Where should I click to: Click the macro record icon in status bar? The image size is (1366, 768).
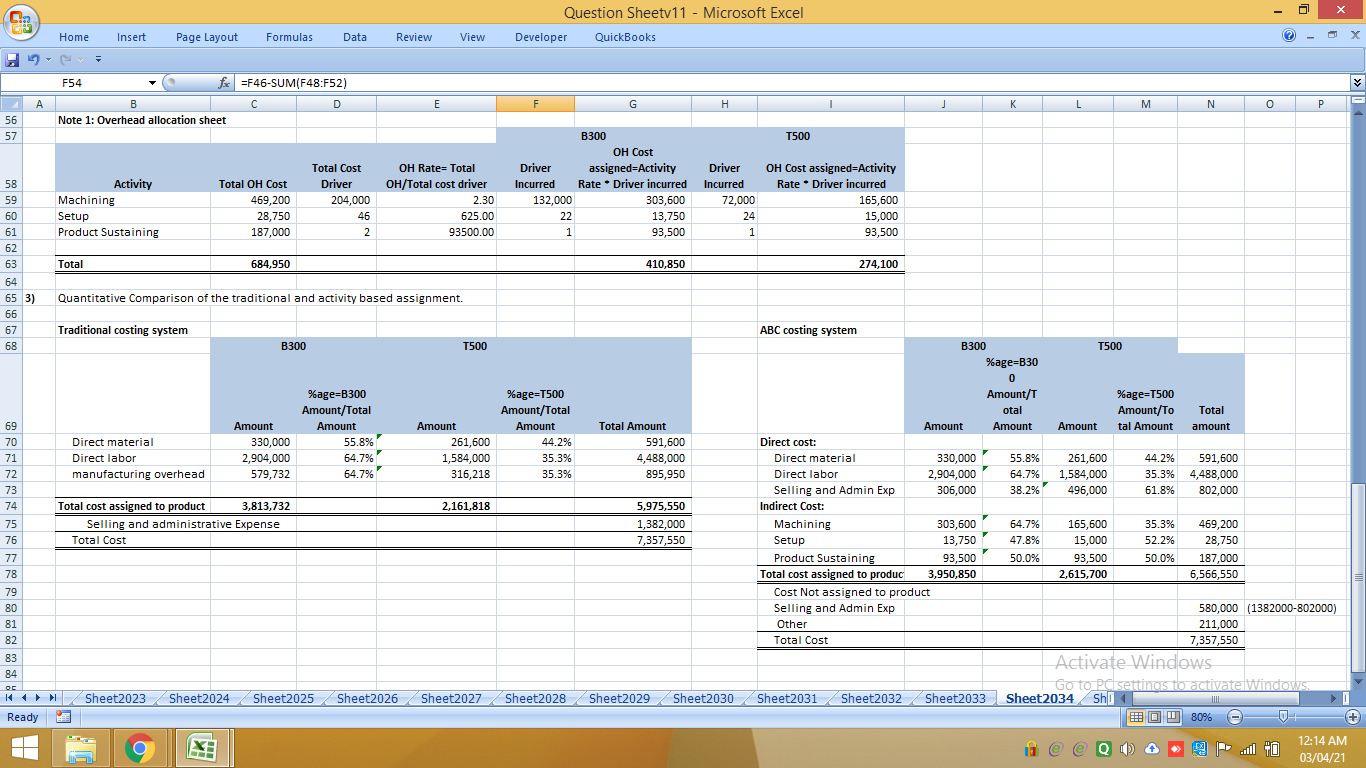tap(61, 716)
